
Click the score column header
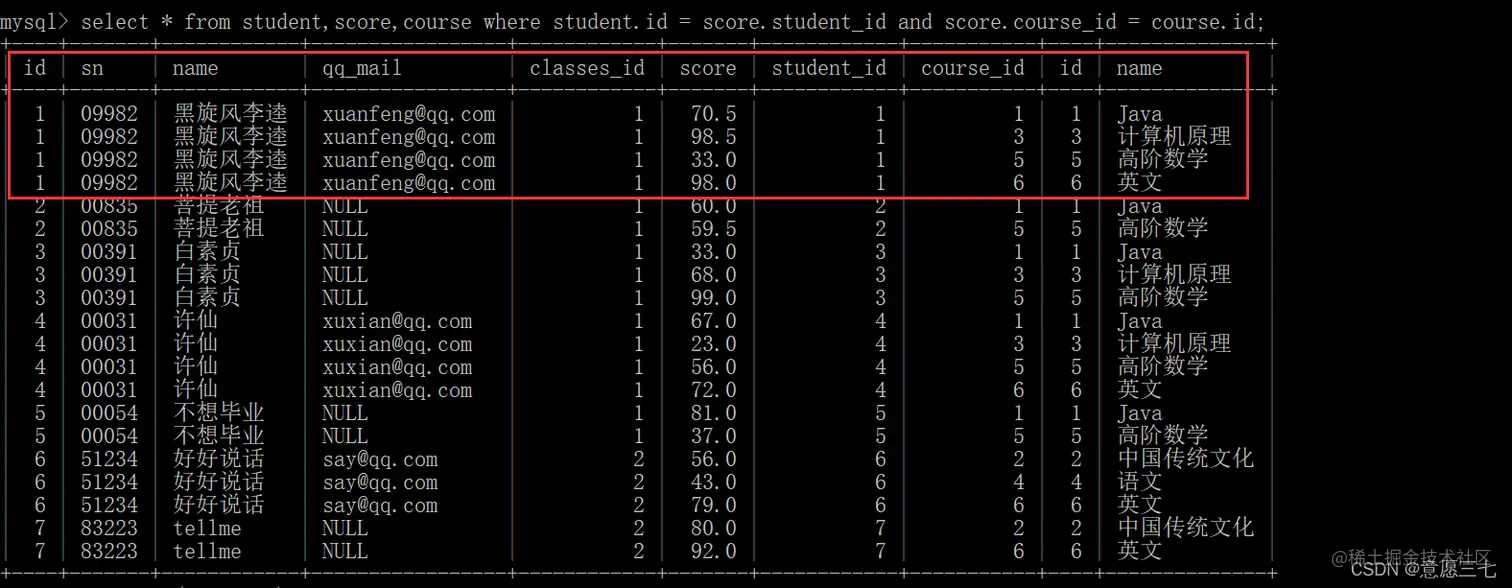point(708,68)
